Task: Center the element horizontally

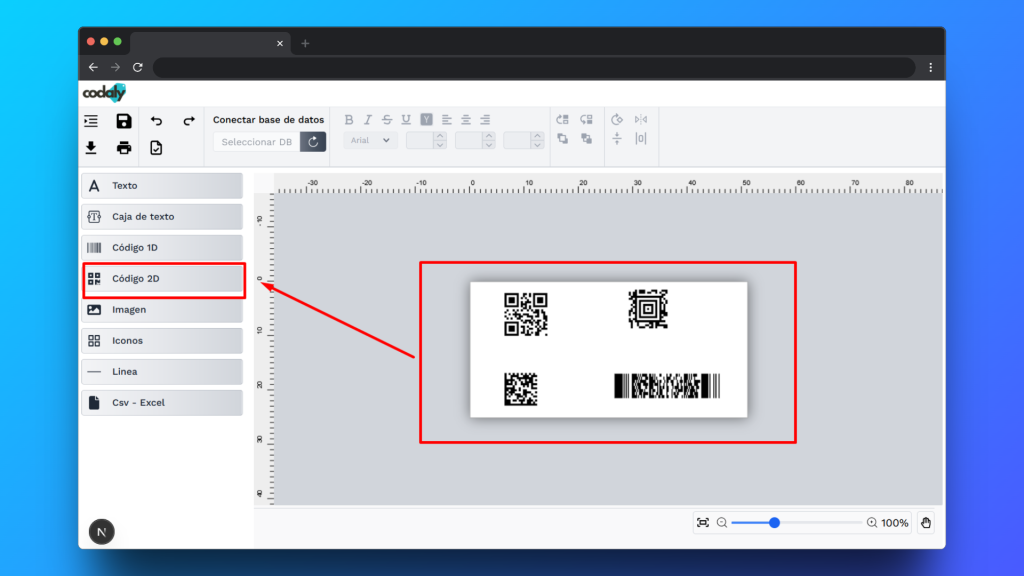Action: pyautogui.click(x=641, y=138)
